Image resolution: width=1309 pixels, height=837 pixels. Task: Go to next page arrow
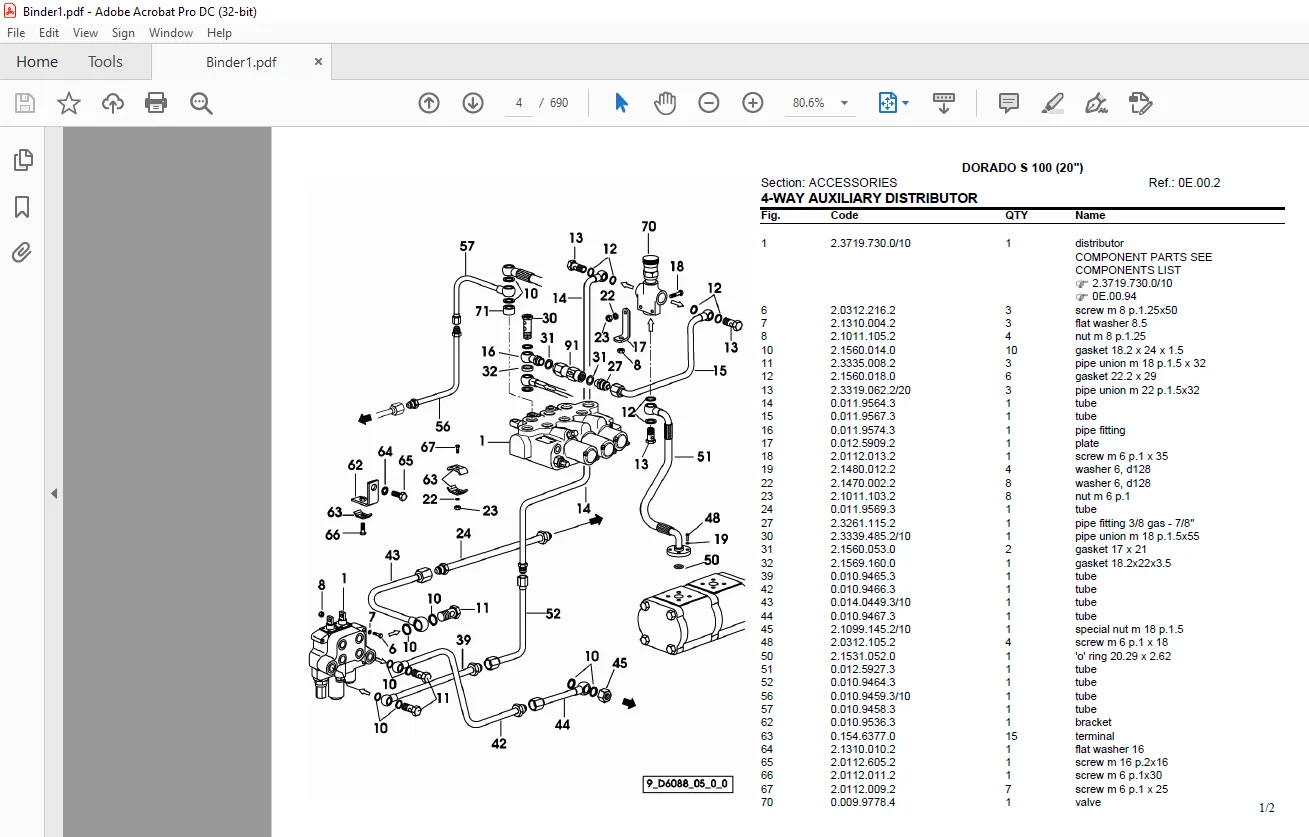pos(473,103)
